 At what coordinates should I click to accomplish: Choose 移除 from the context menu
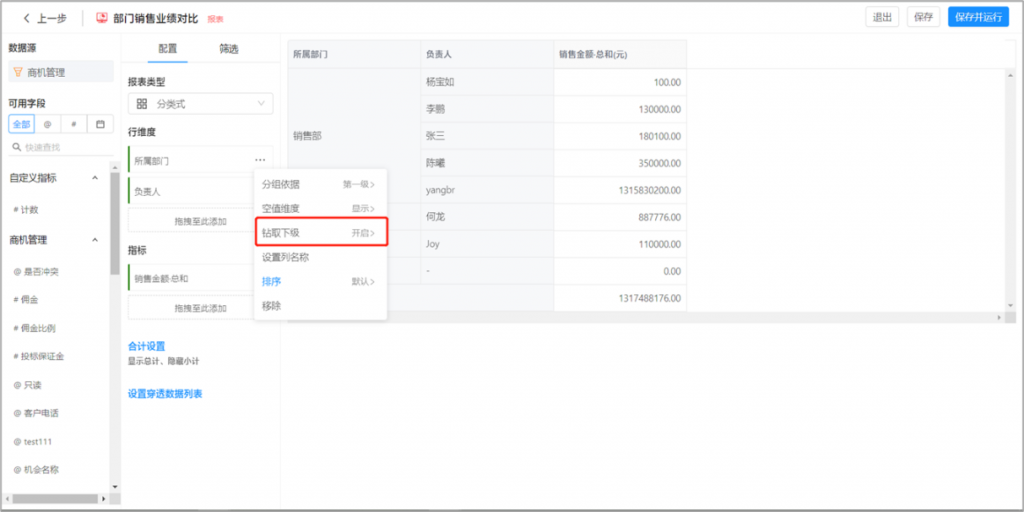click(271, 306)
